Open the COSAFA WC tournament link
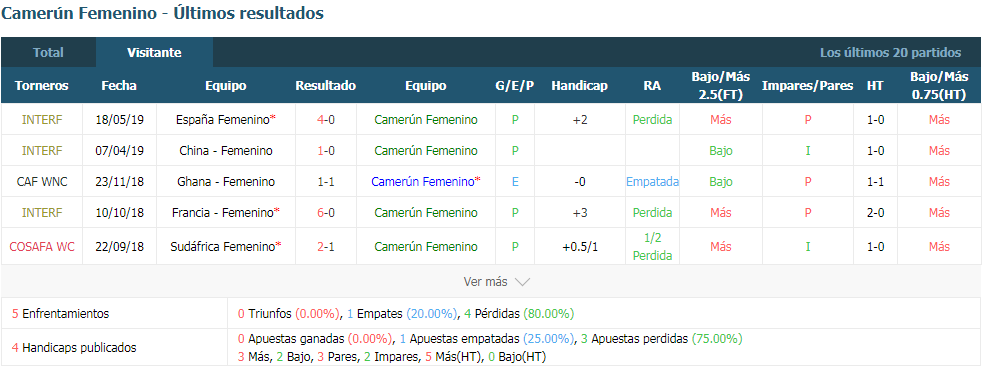The image size is (983, 370). click(x=42, y=246)
